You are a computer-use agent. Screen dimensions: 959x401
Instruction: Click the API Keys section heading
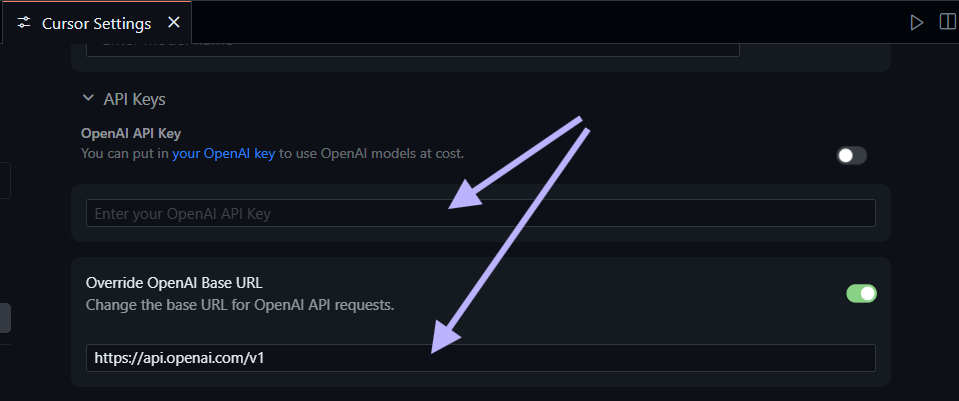(x=134, y=99)
